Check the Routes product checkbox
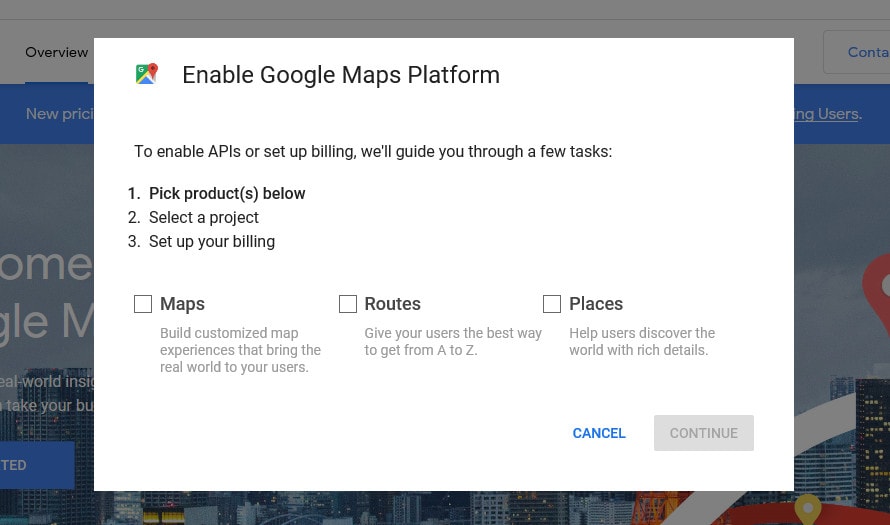 pyautogui.click(x=347, y=304)
